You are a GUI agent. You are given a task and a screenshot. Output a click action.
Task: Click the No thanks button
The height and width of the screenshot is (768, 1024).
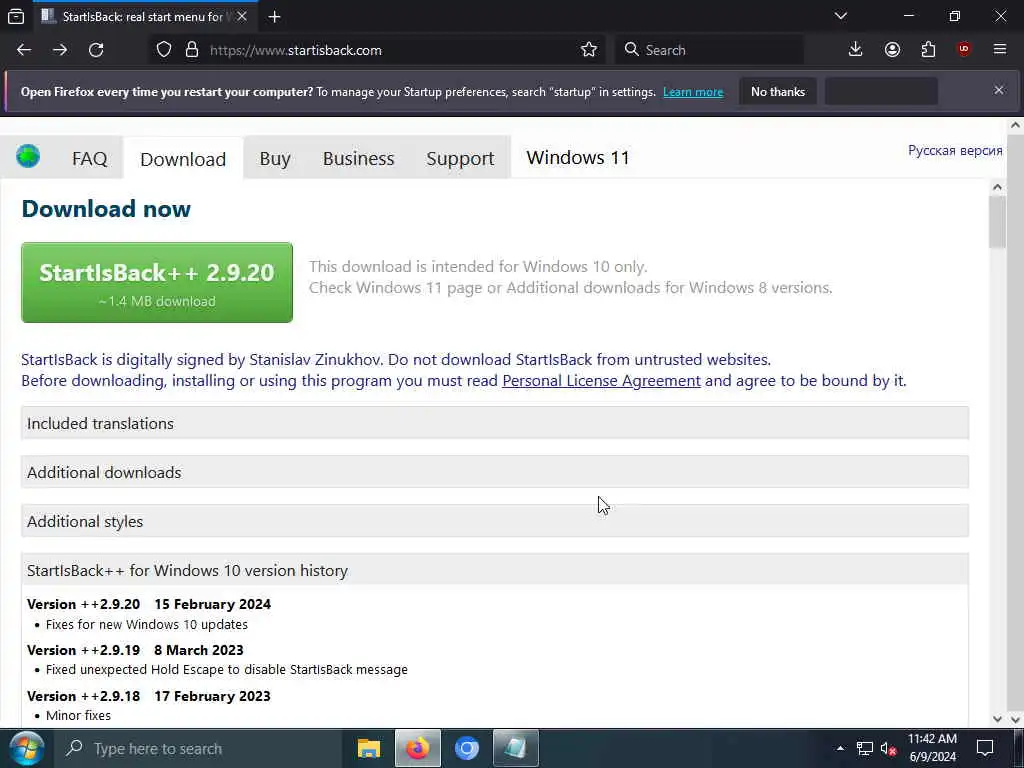coord(778,91)
